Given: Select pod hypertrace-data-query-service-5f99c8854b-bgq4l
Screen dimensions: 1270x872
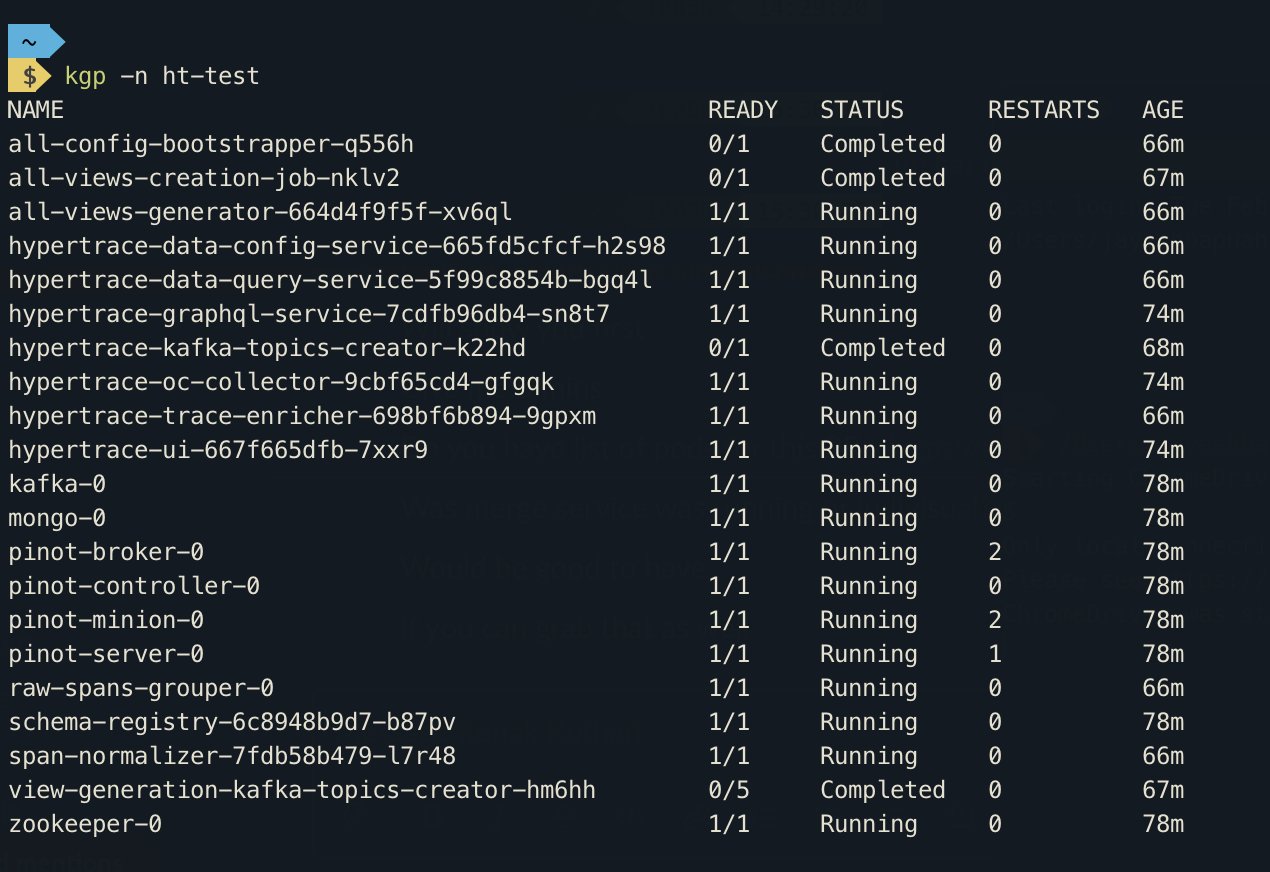Looking at the screenshot, I should tap(330, 280).
